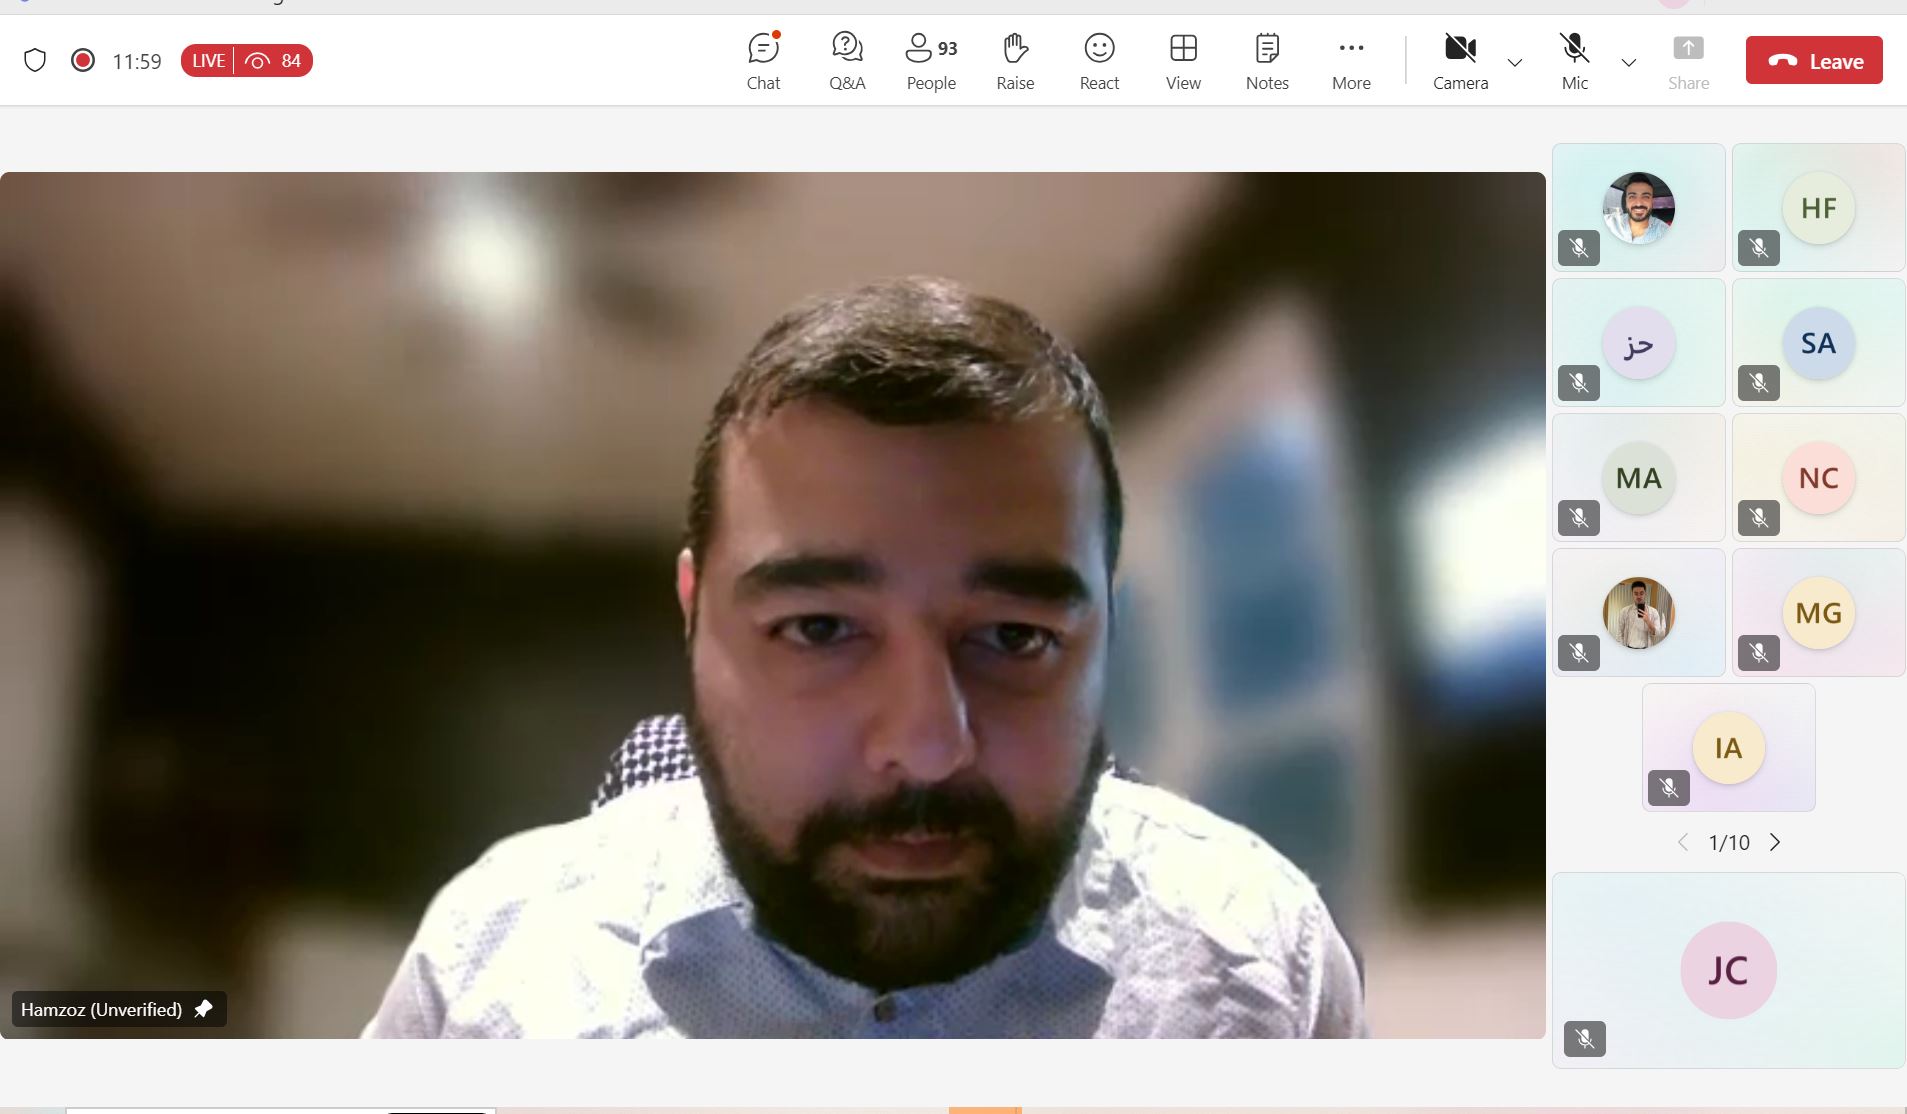The image size is (1907, 1114).
Task: Click the shield security icon
Action: click(x=35, y=61)
